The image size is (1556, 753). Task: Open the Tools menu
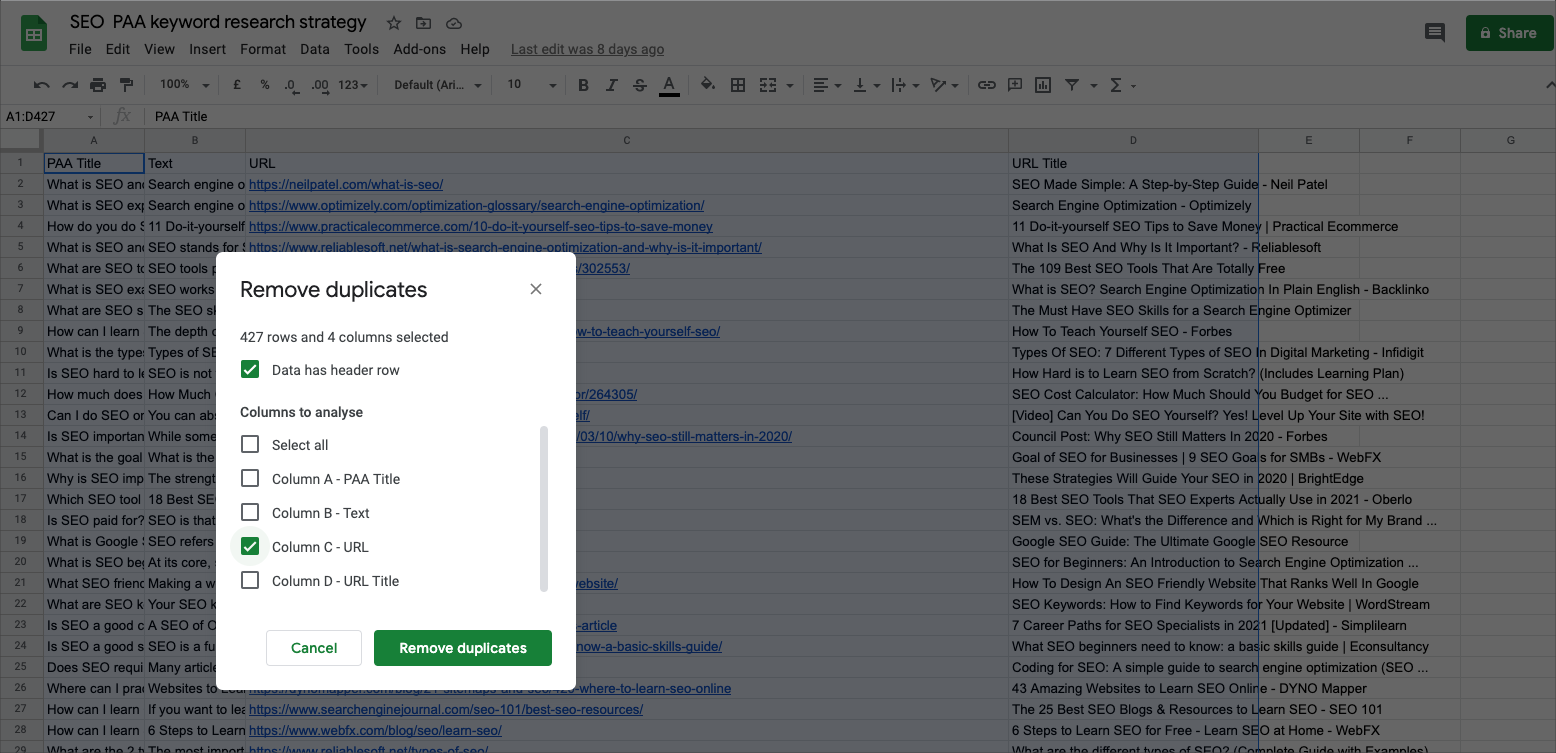click(361, 49)
